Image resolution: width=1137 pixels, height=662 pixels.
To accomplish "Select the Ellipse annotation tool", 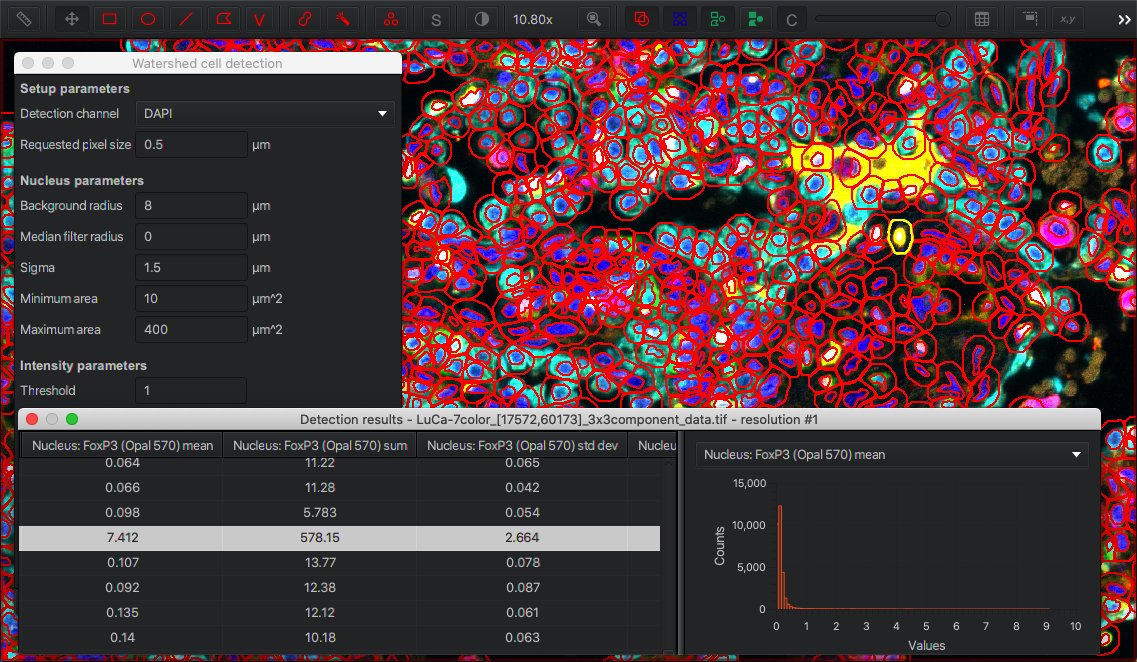I will tap(148, 19).
